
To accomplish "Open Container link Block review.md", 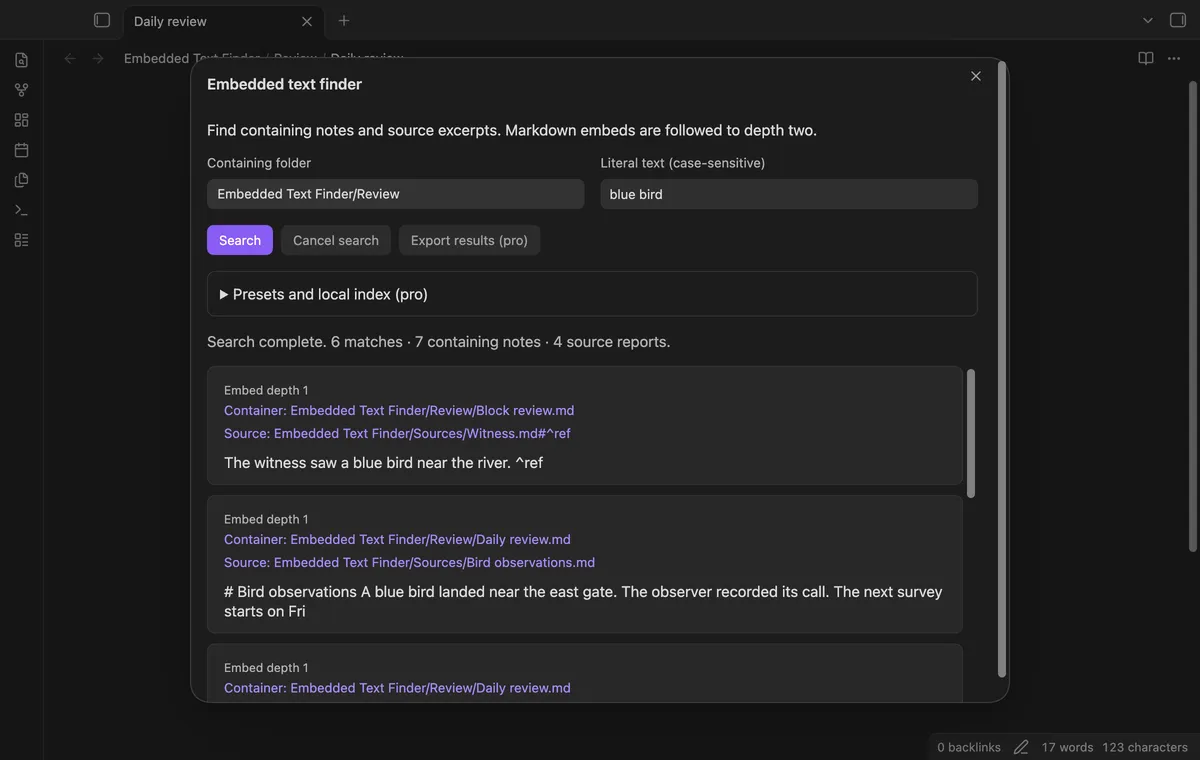I will [x=399, y=410].
